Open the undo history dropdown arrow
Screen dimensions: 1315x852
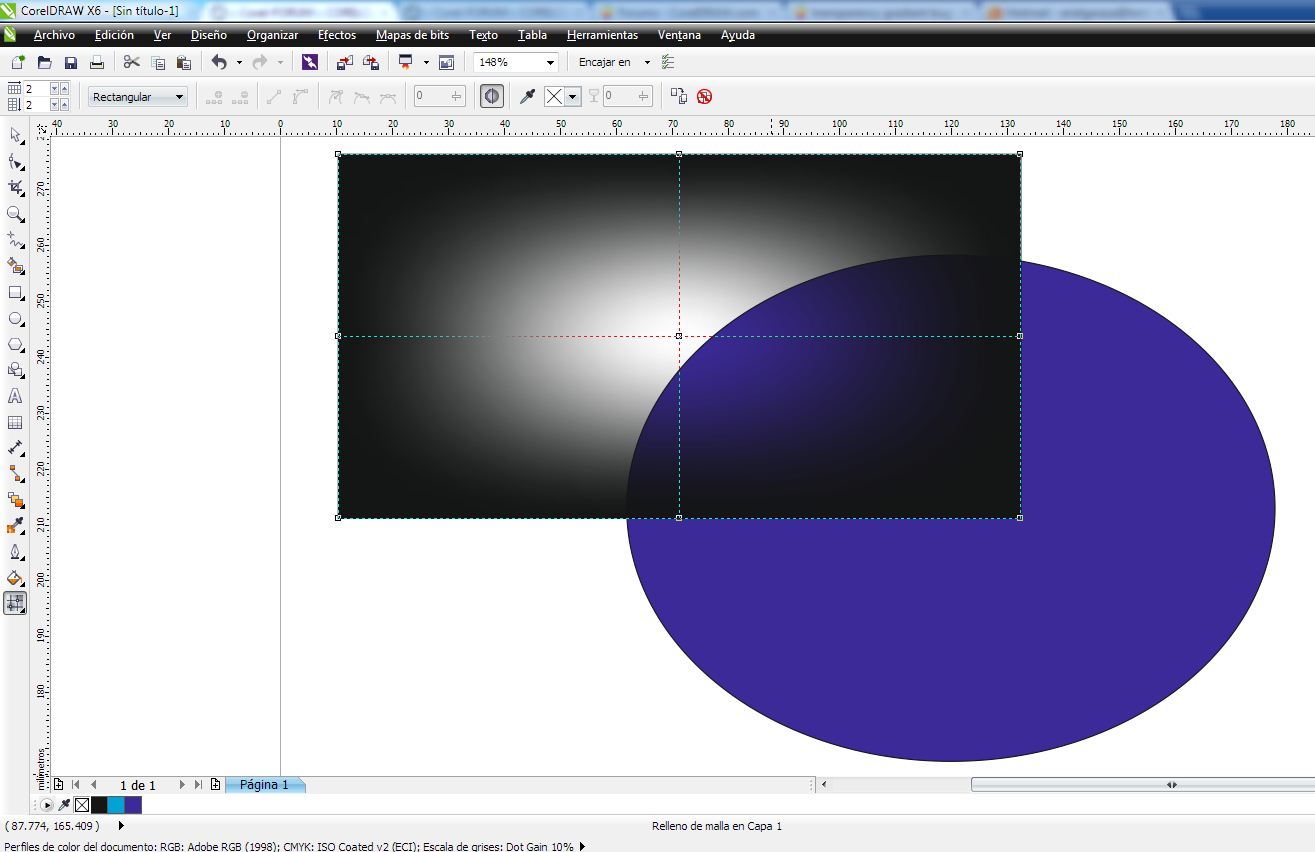pyautogui.click(x=239, y=62)
